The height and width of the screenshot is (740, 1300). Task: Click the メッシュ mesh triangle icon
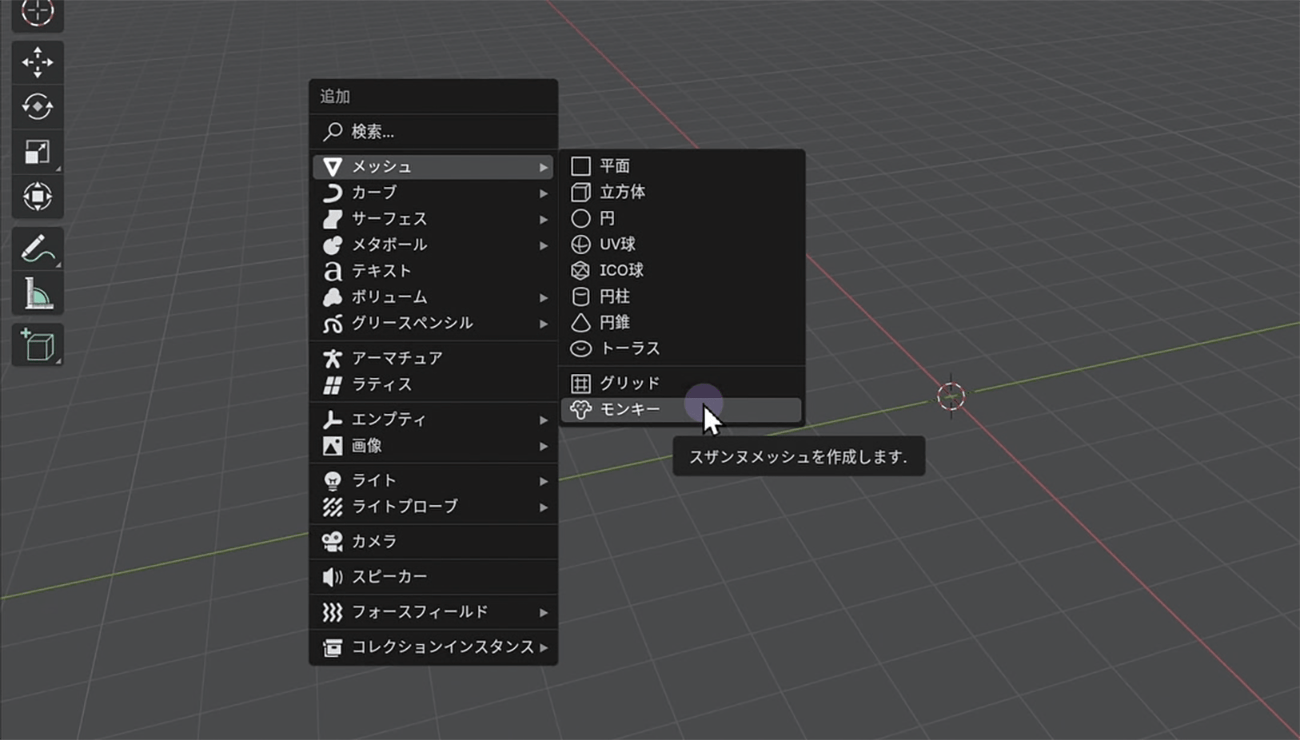coord(333,167)
